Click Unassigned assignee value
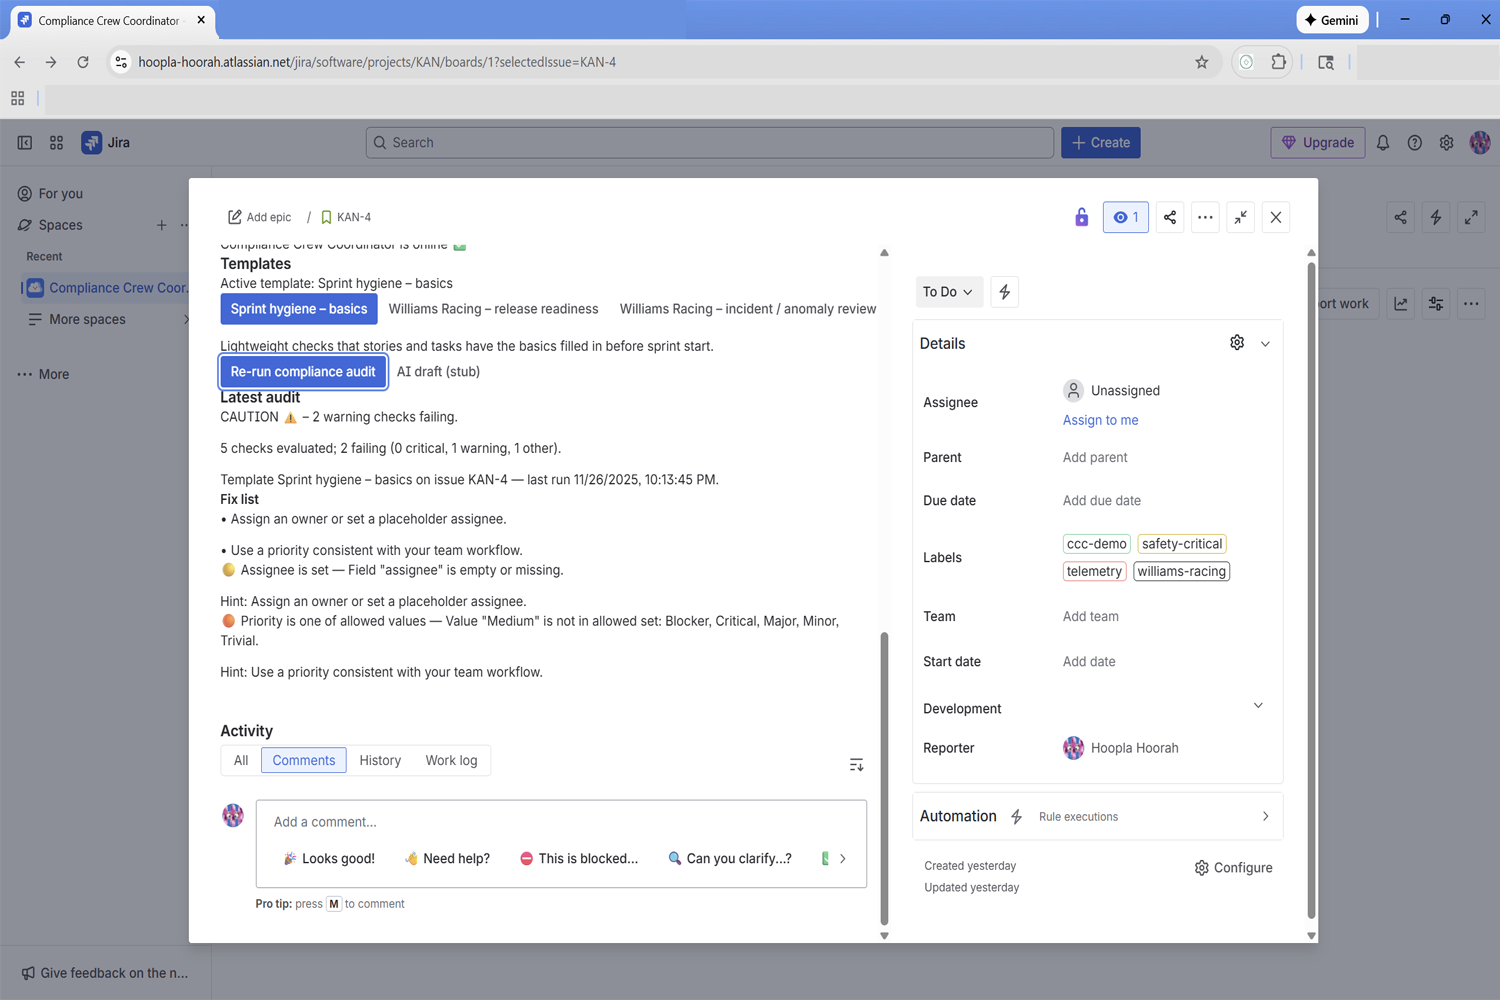This screenshot has height=1000, width=1500. click(1111, 390)
